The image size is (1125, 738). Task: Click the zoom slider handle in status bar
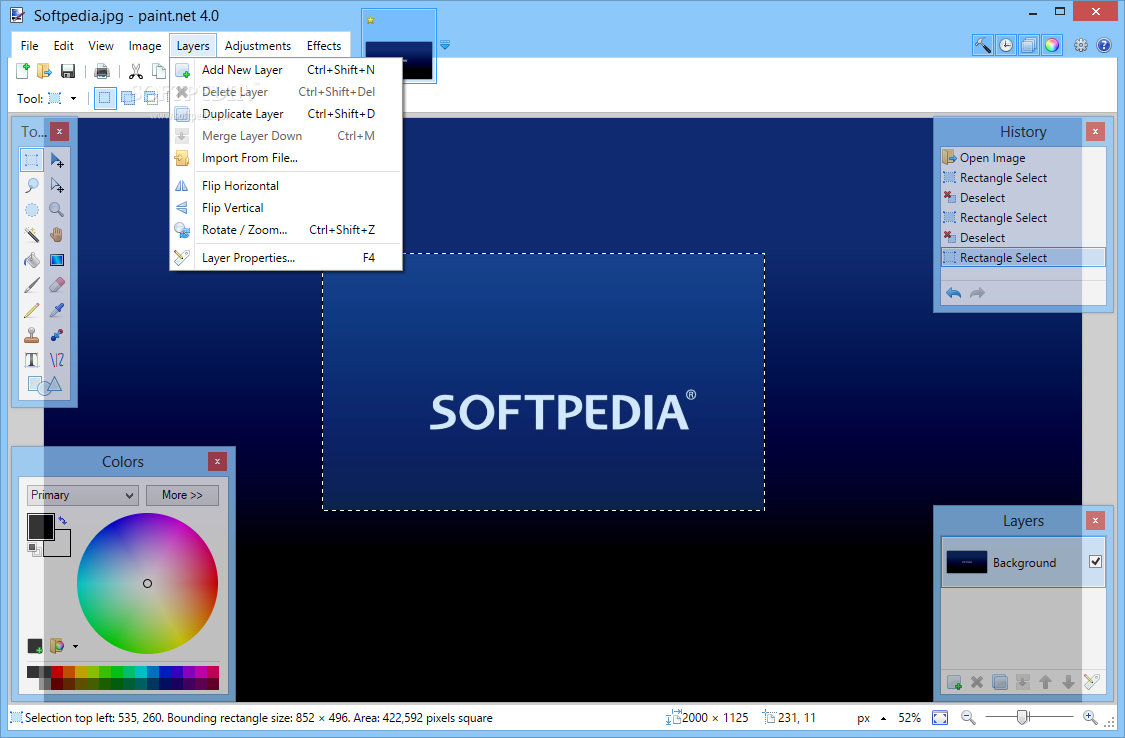1023,716
